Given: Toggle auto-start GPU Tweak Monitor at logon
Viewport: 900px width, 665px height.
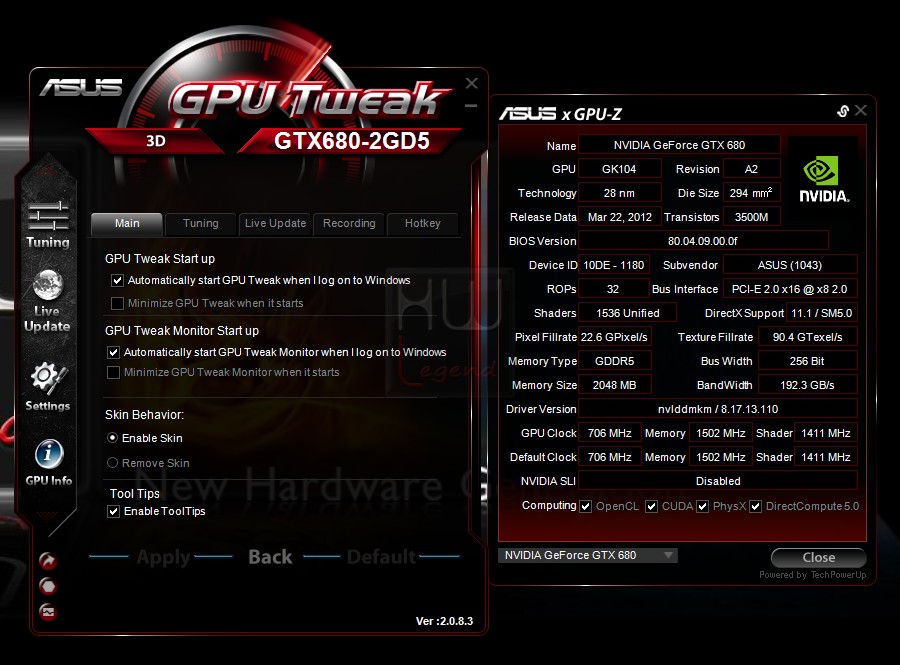Looking at the screenshot, I should tap(113, 352).
